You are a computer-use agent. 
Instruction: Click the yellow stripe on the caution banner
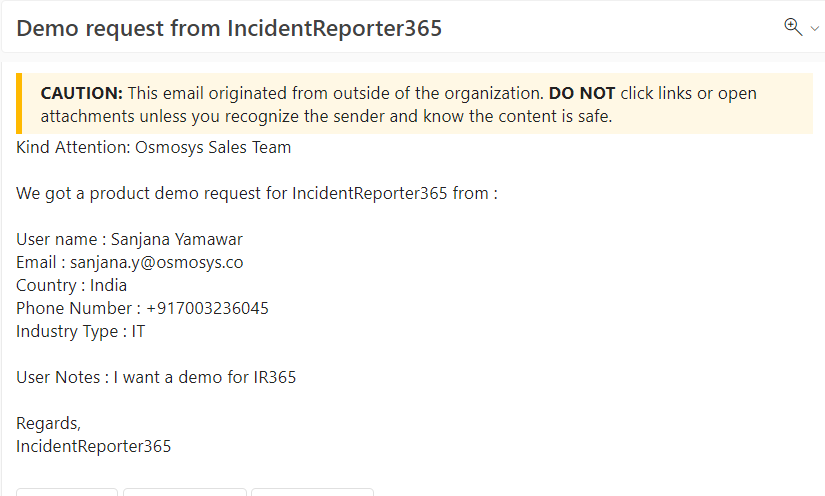point(19,104)
